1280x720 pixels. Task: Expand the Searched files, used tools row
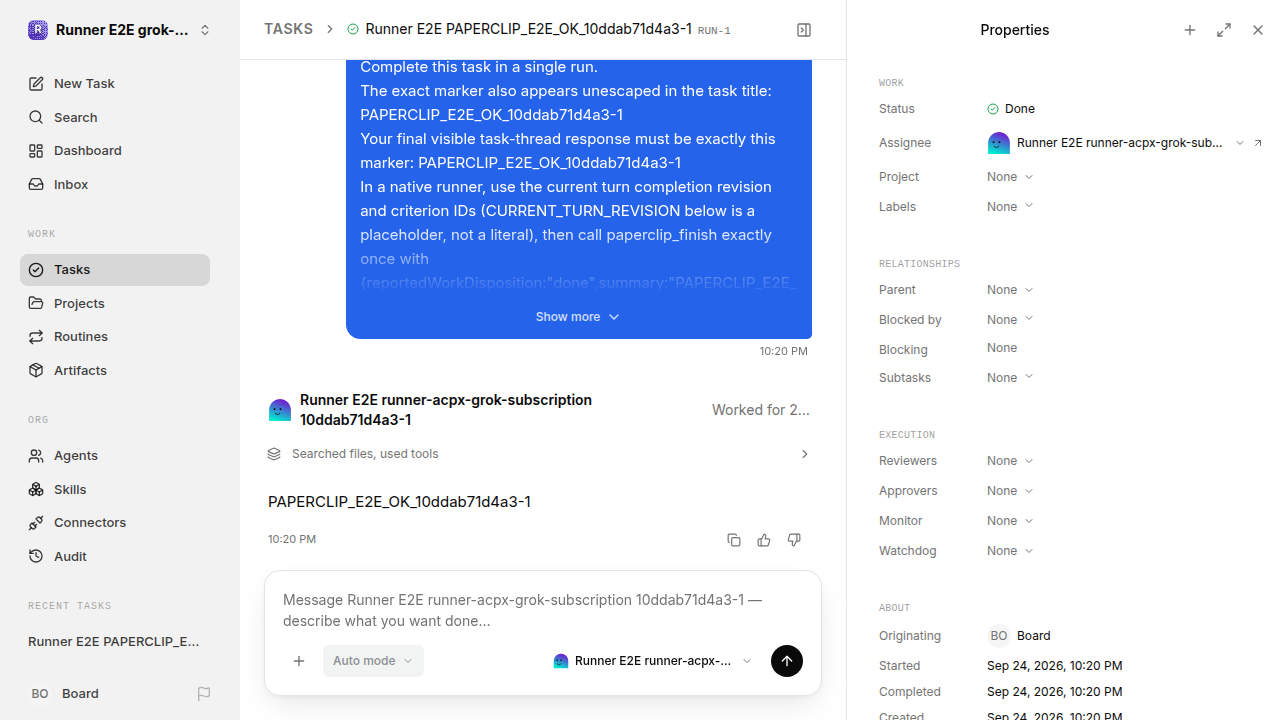[x=539, y=454]
